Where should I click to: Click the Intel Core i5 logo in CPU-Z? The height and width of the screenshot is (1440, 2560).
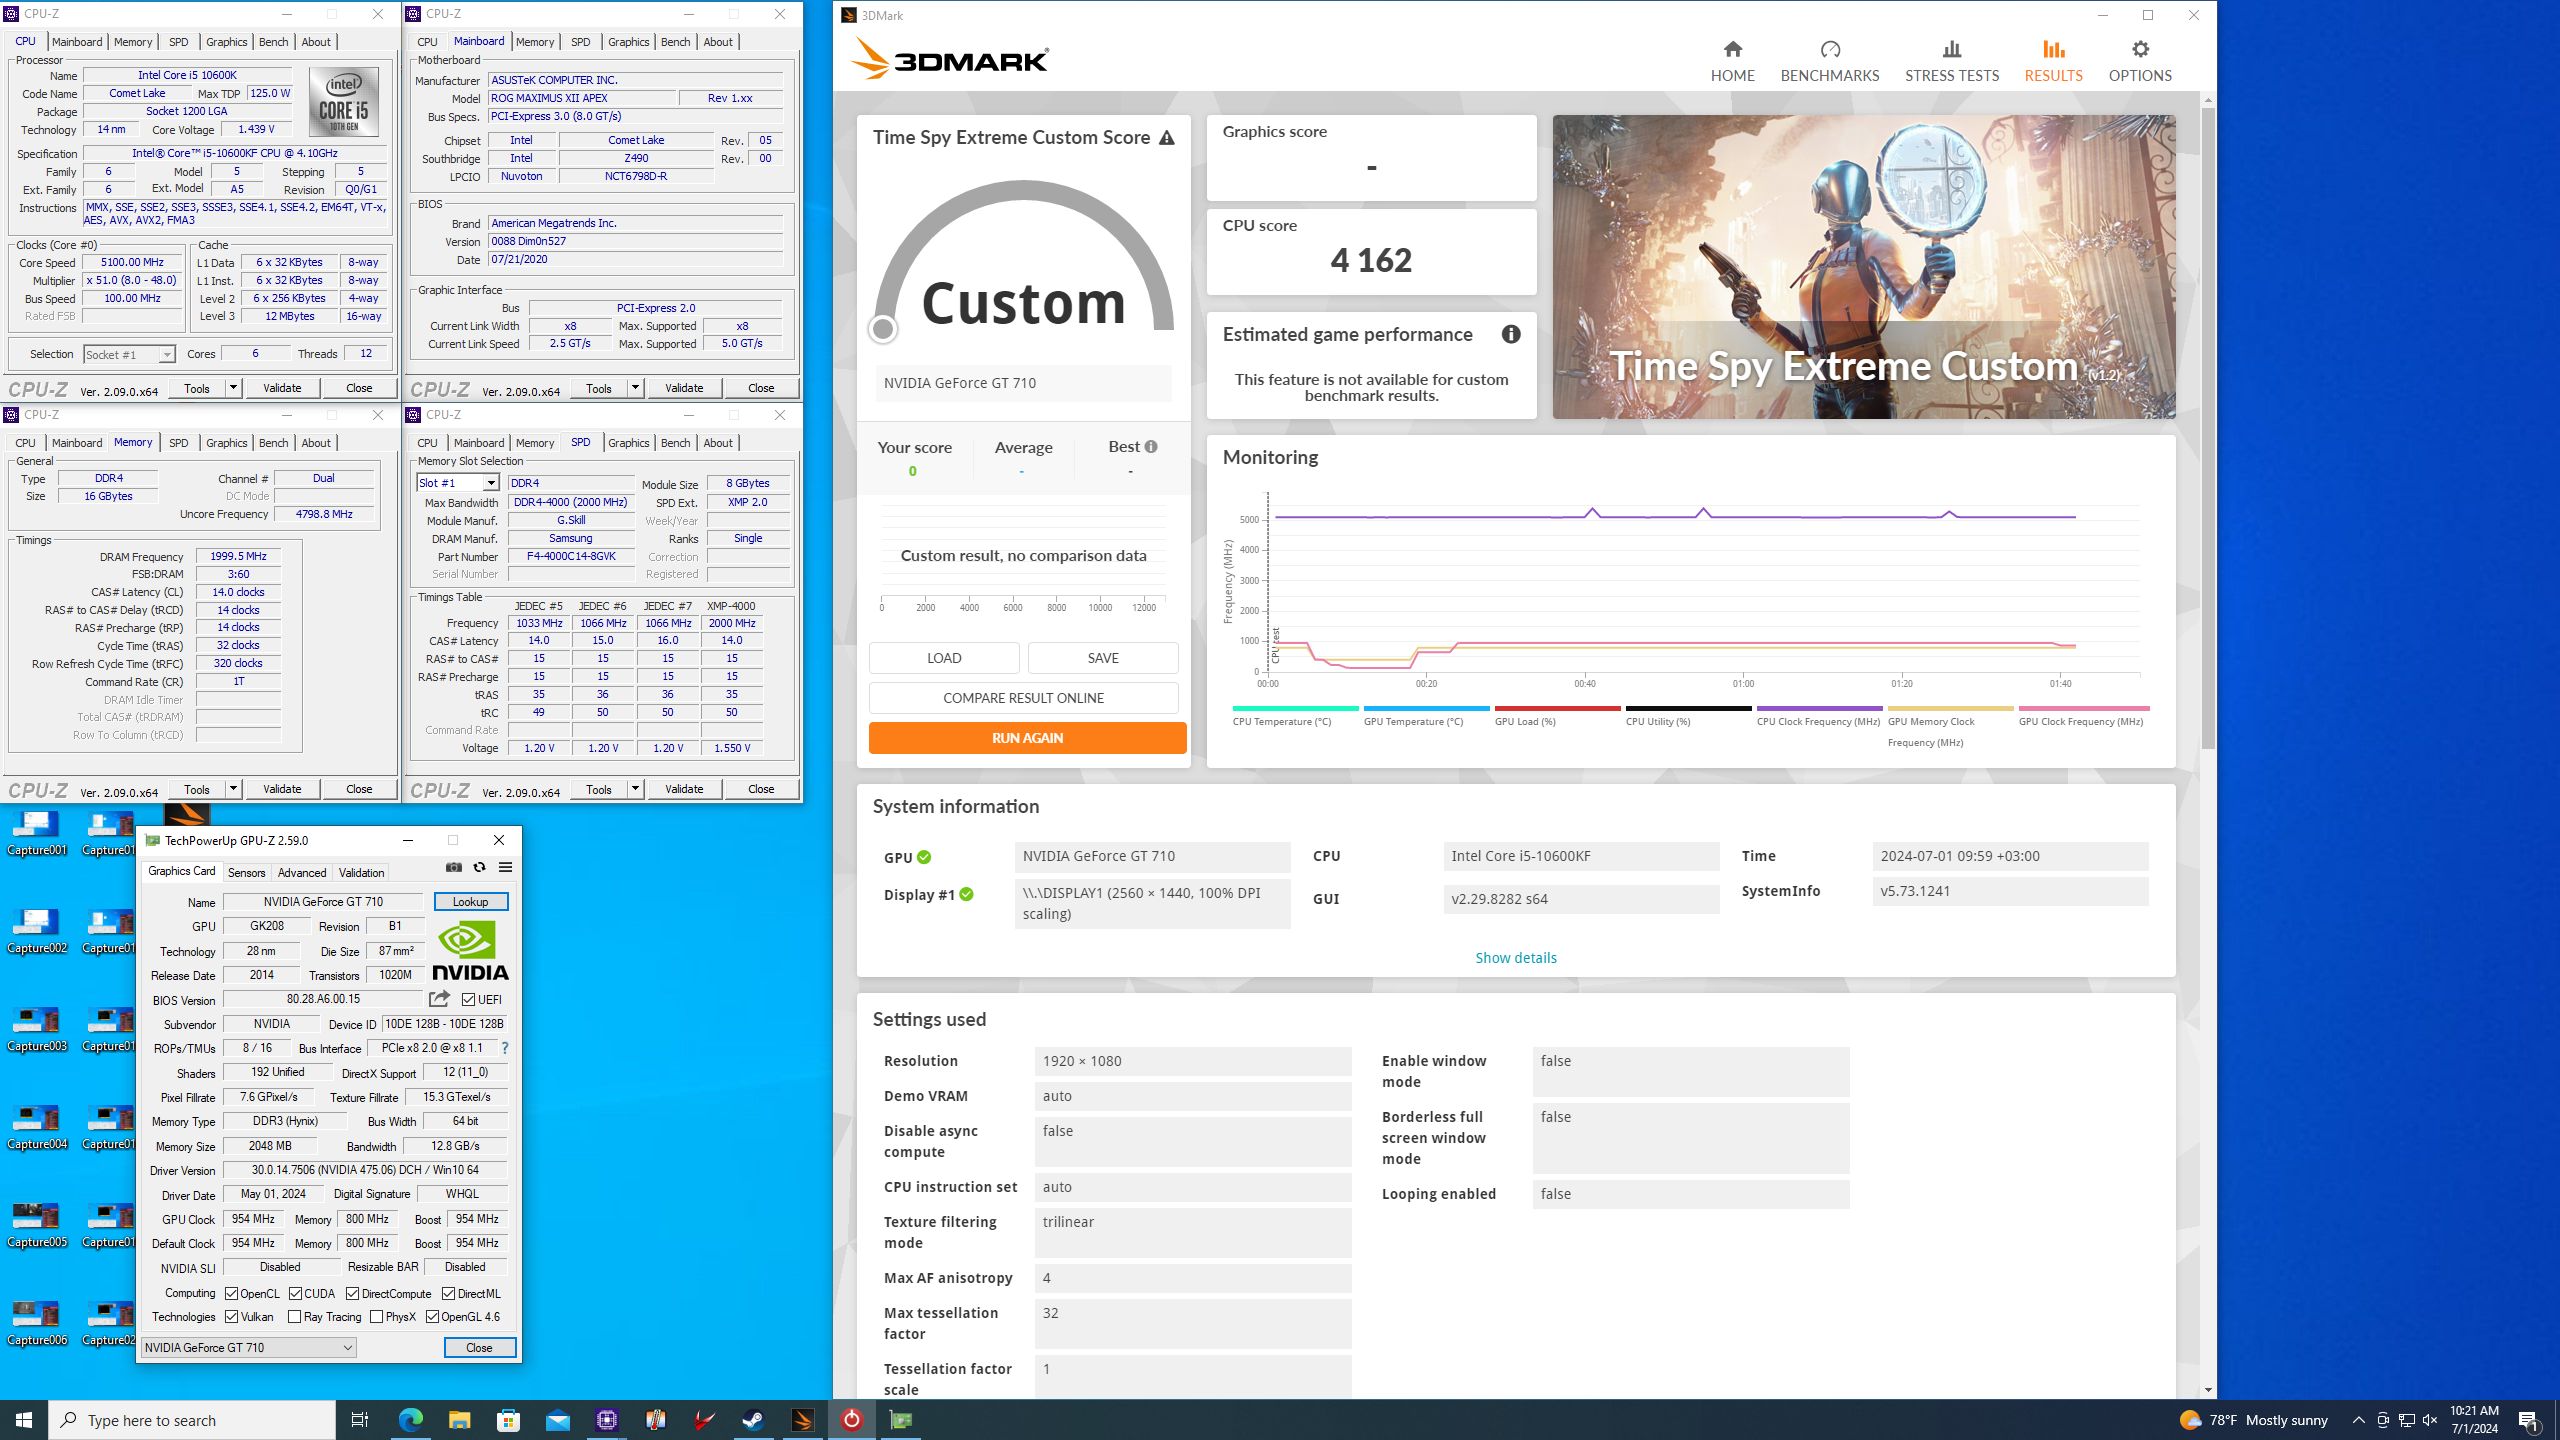343,102
